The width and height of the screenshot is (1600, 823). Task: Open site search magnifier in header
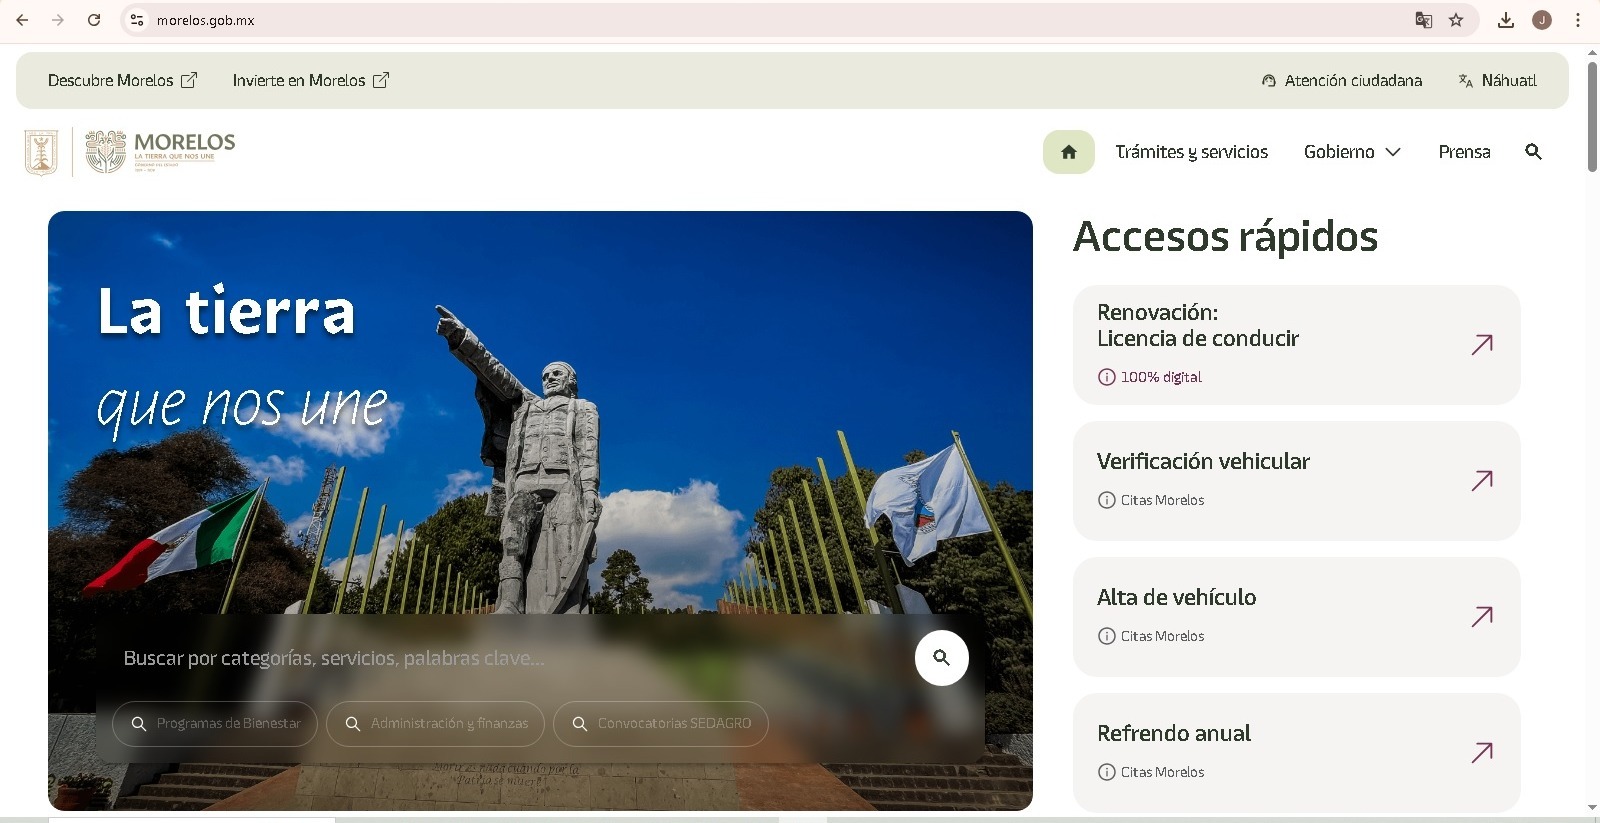(x=1533, y=152)
